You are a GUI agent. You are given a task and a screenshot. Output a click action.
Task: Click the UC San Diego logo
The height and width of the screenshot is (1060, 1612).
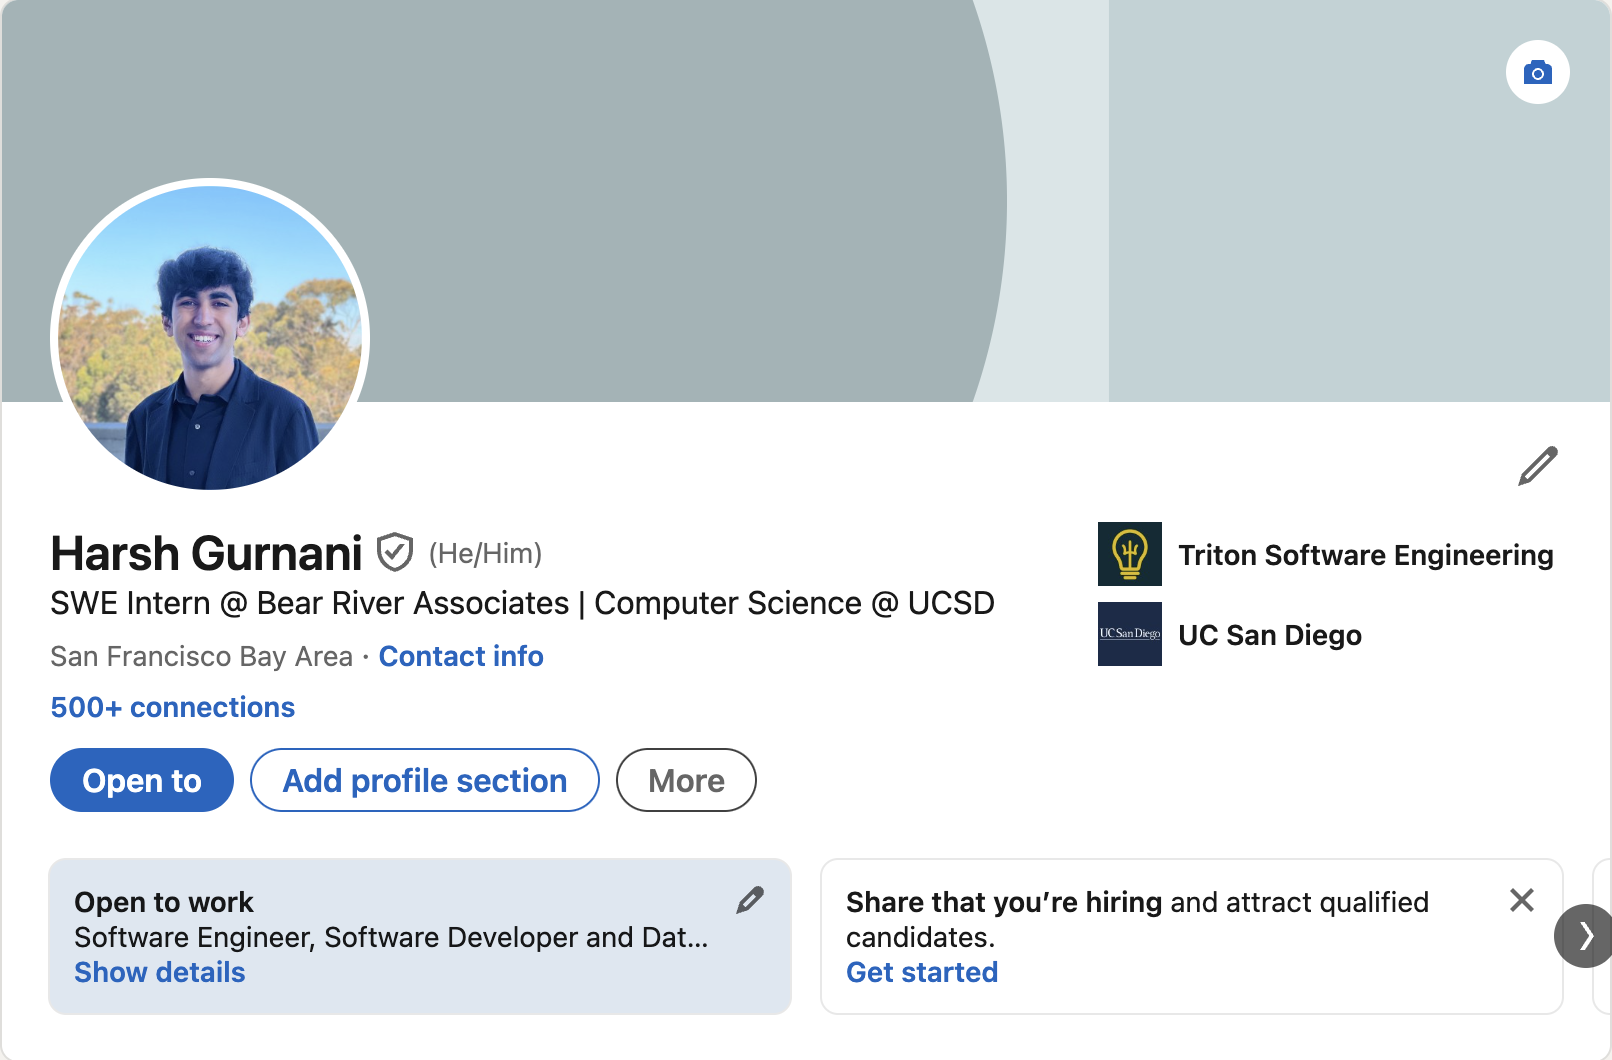[x=1129, y=634]
